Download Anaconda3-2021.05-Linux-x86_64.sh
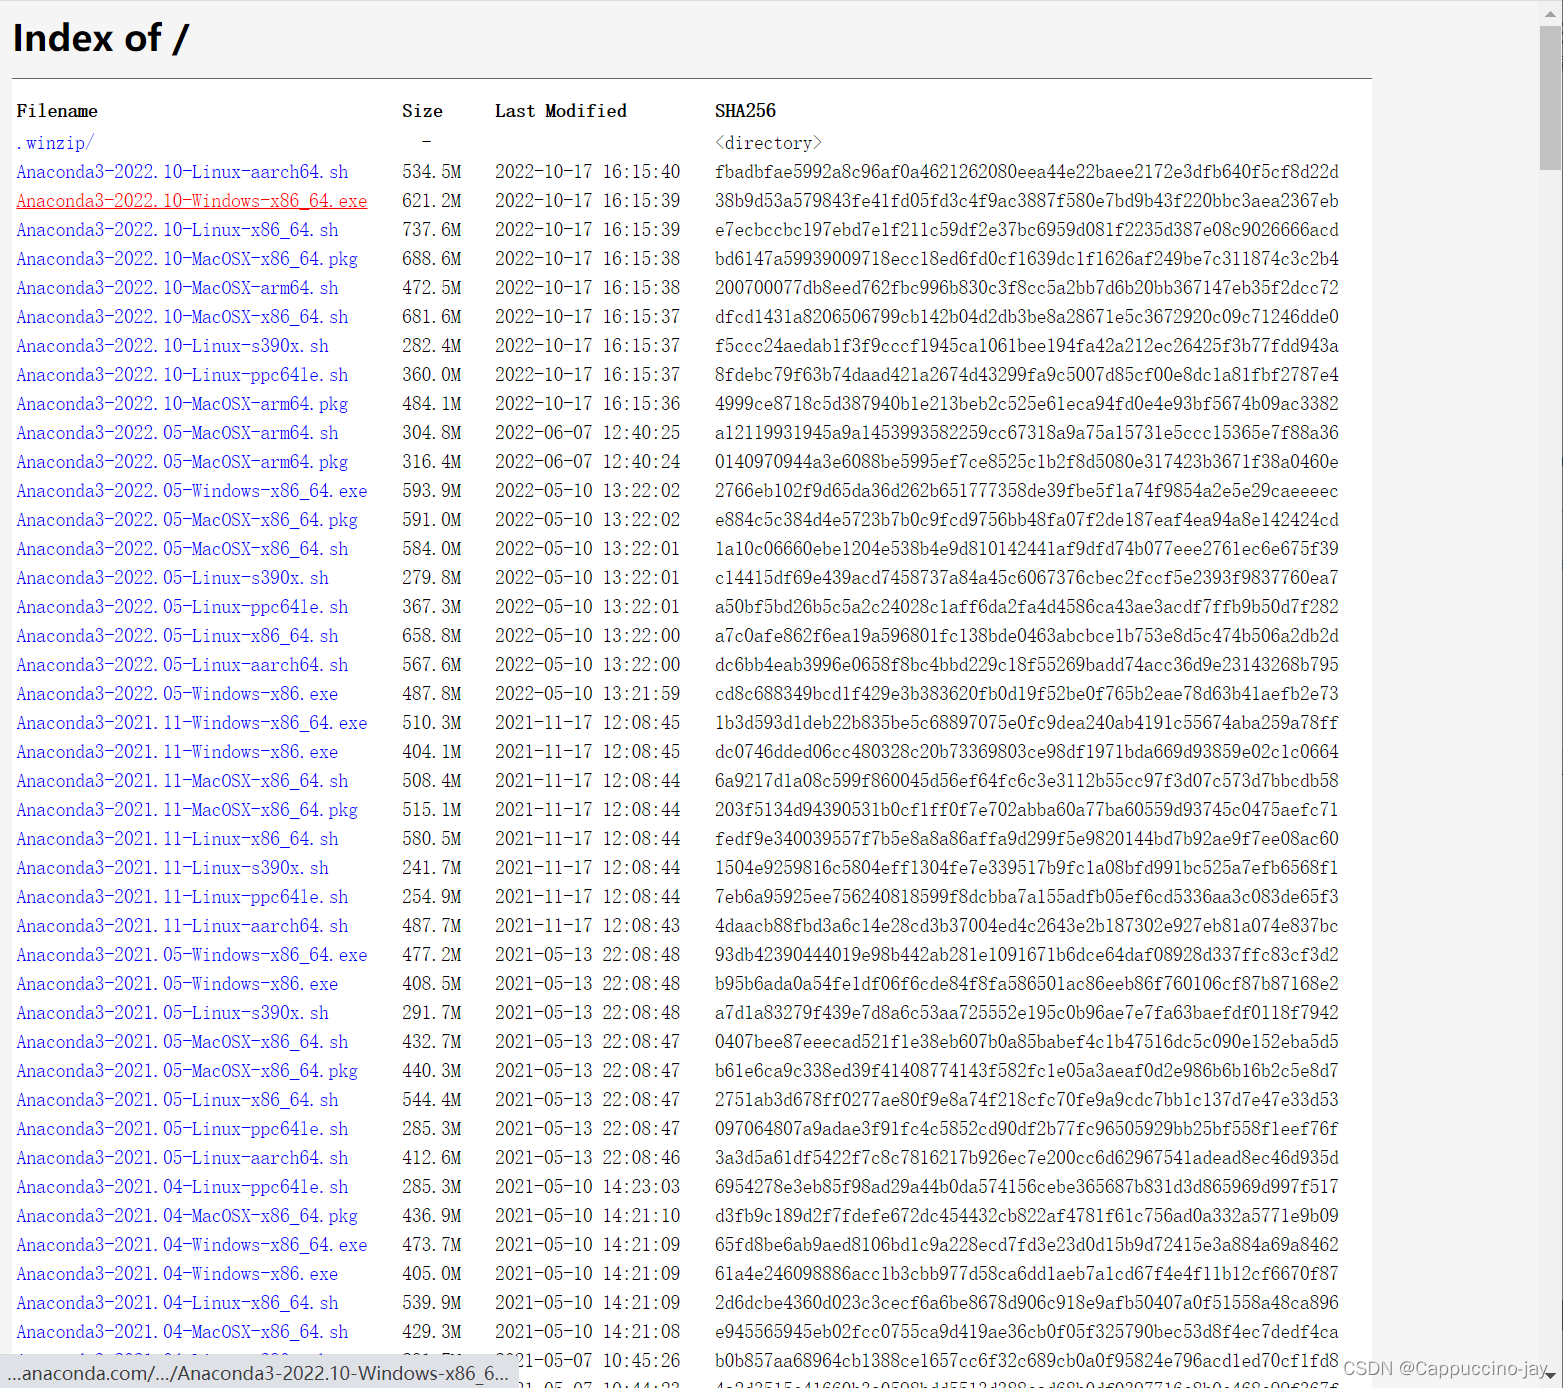 click(x=177, y=1100)
